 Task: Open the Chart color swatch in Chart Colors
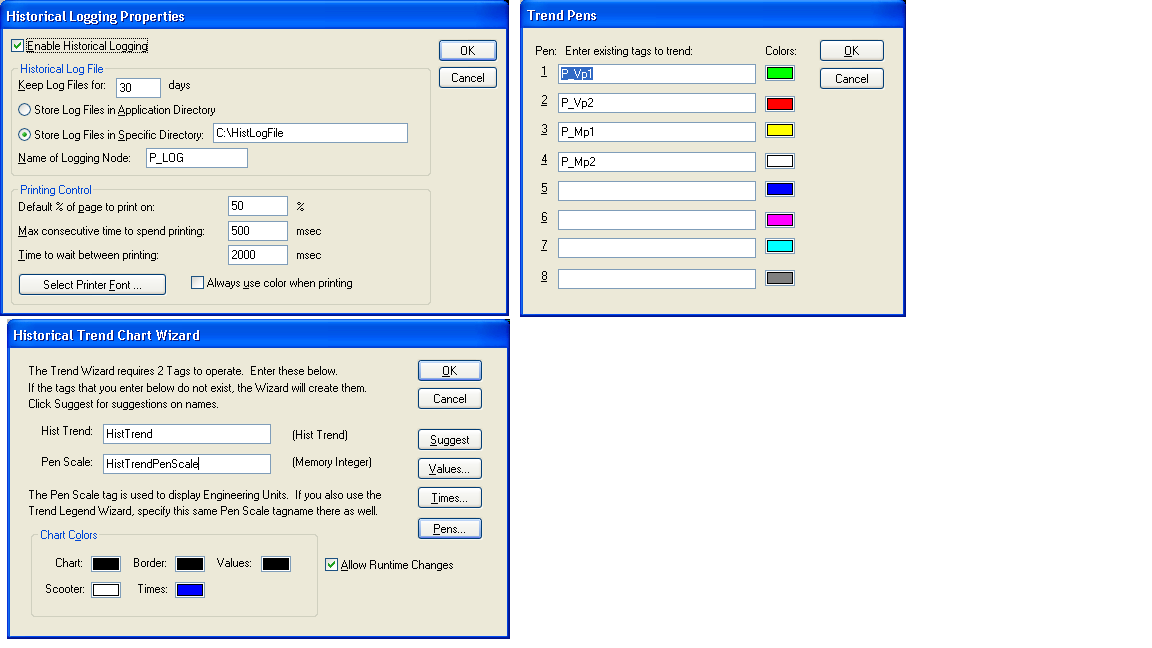106,564
